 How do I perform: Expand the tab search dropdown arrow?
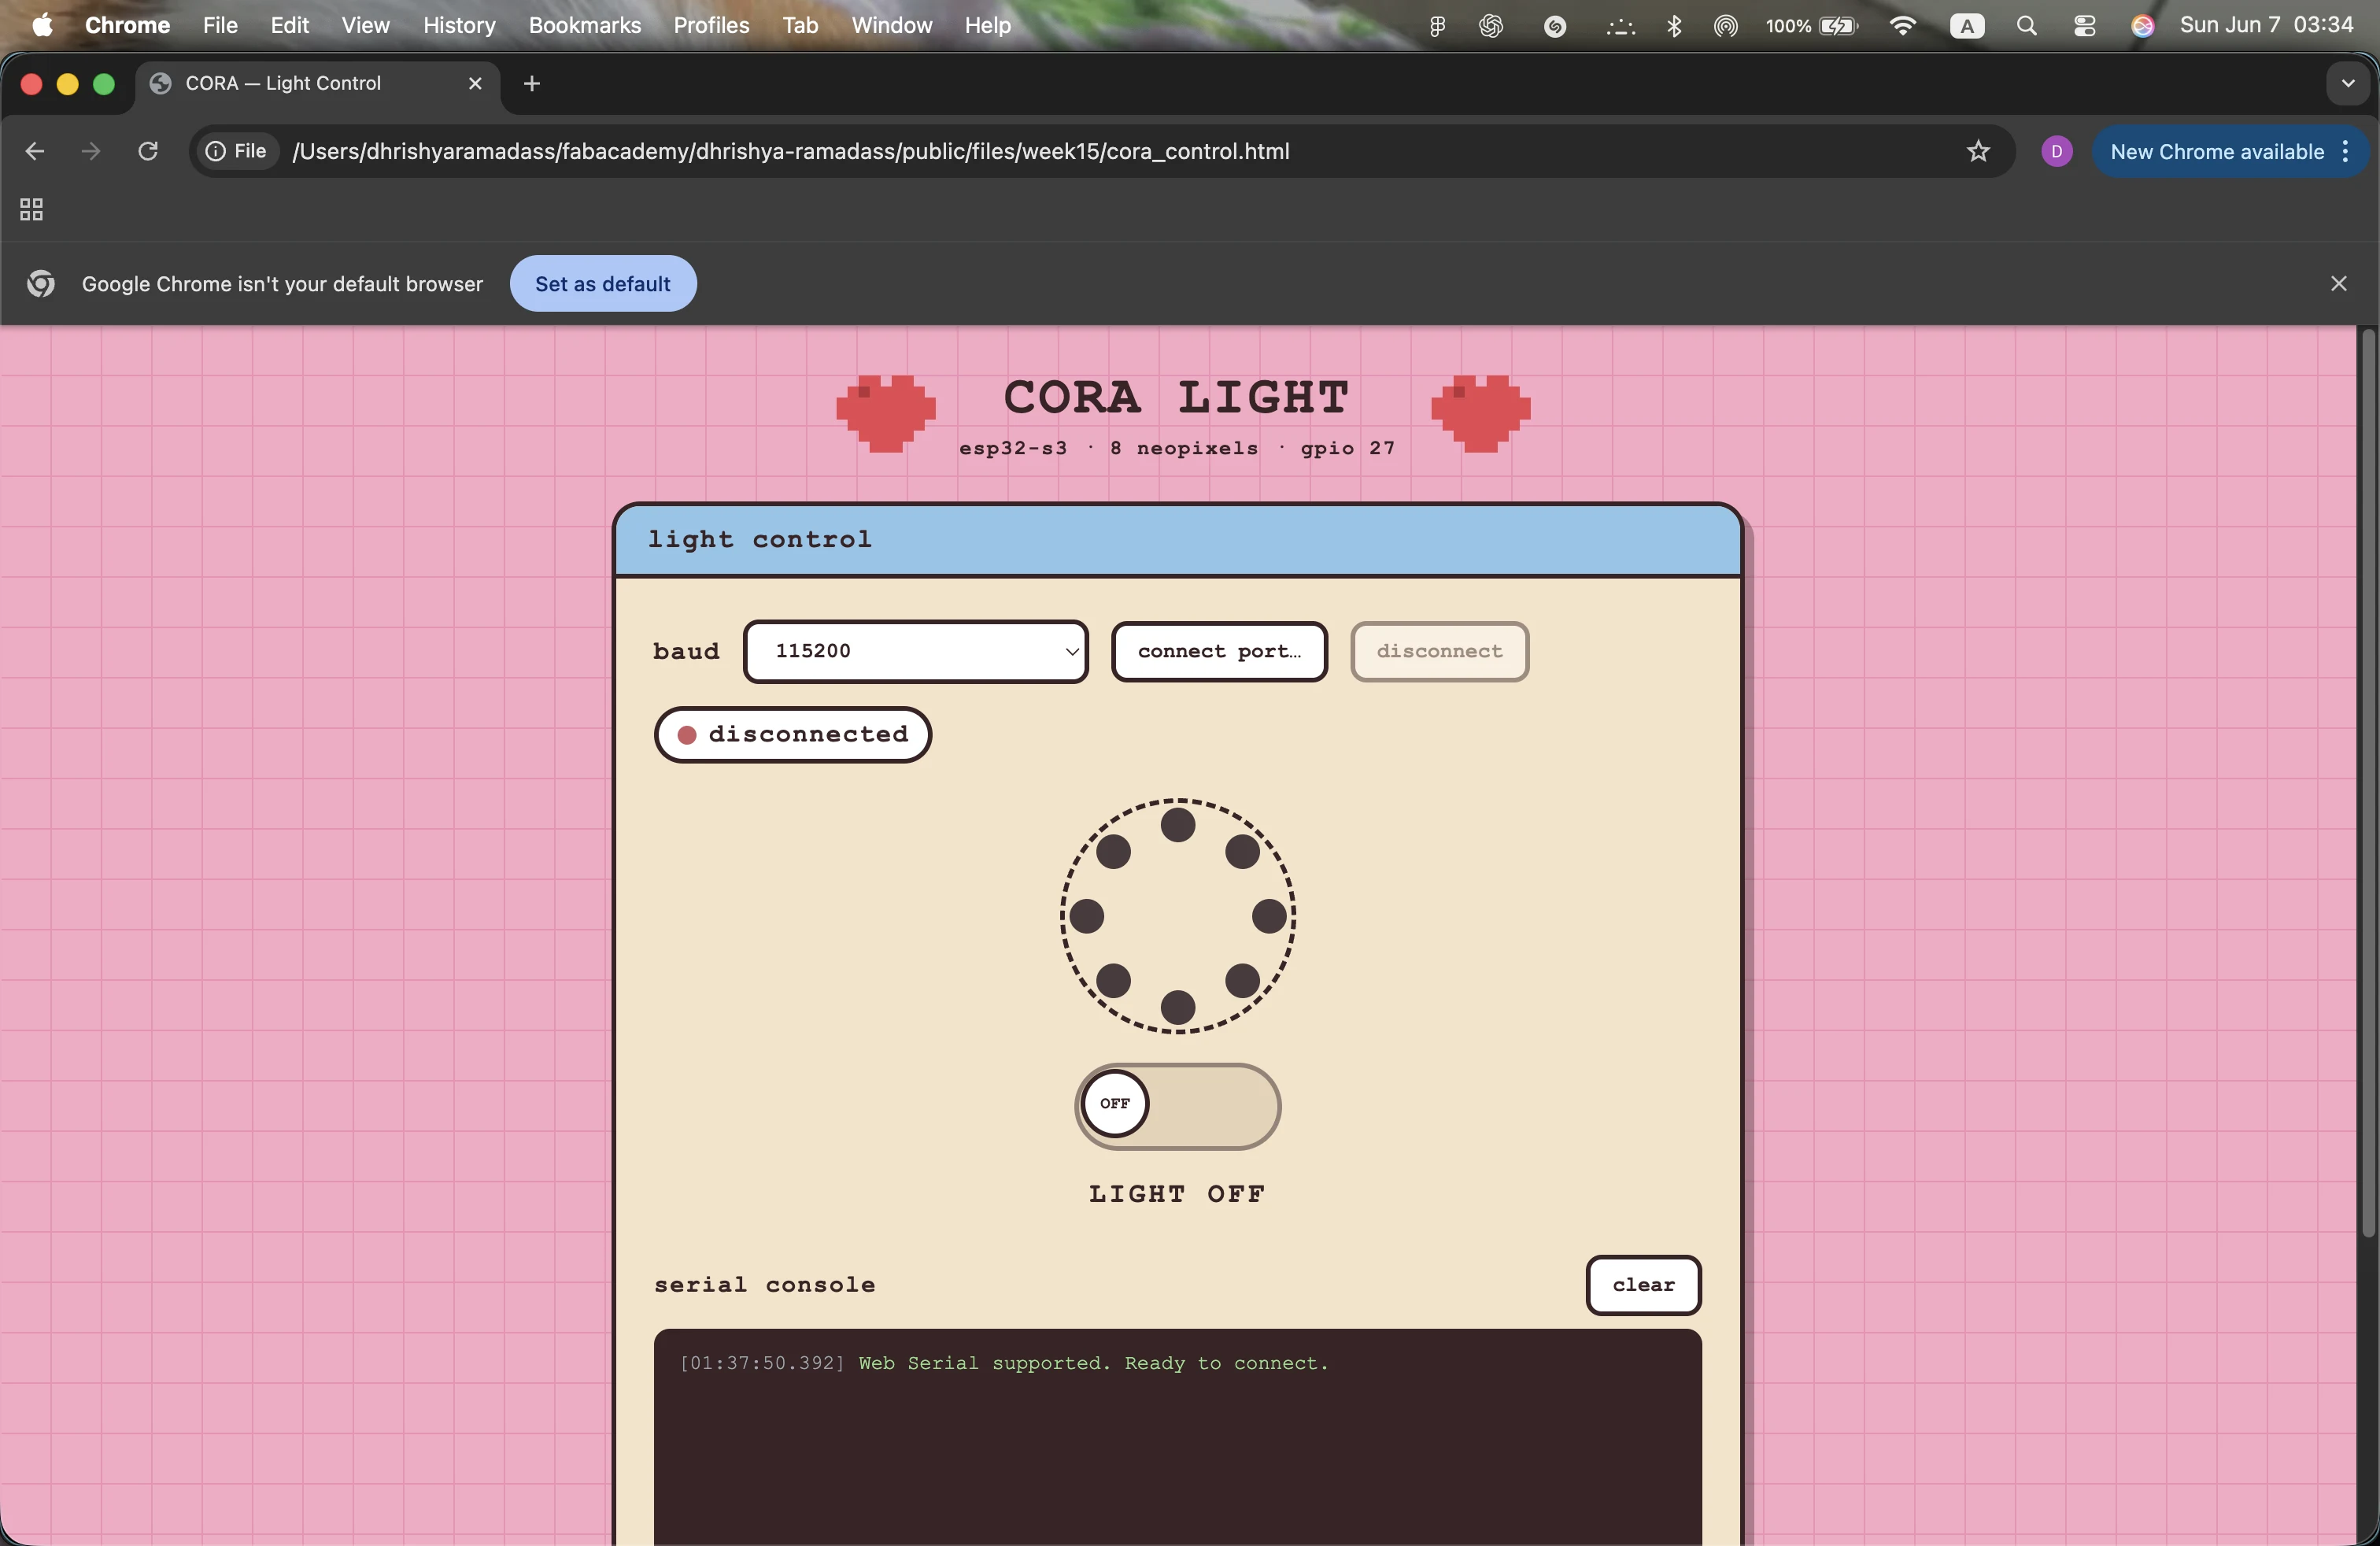coord(2348,84)
